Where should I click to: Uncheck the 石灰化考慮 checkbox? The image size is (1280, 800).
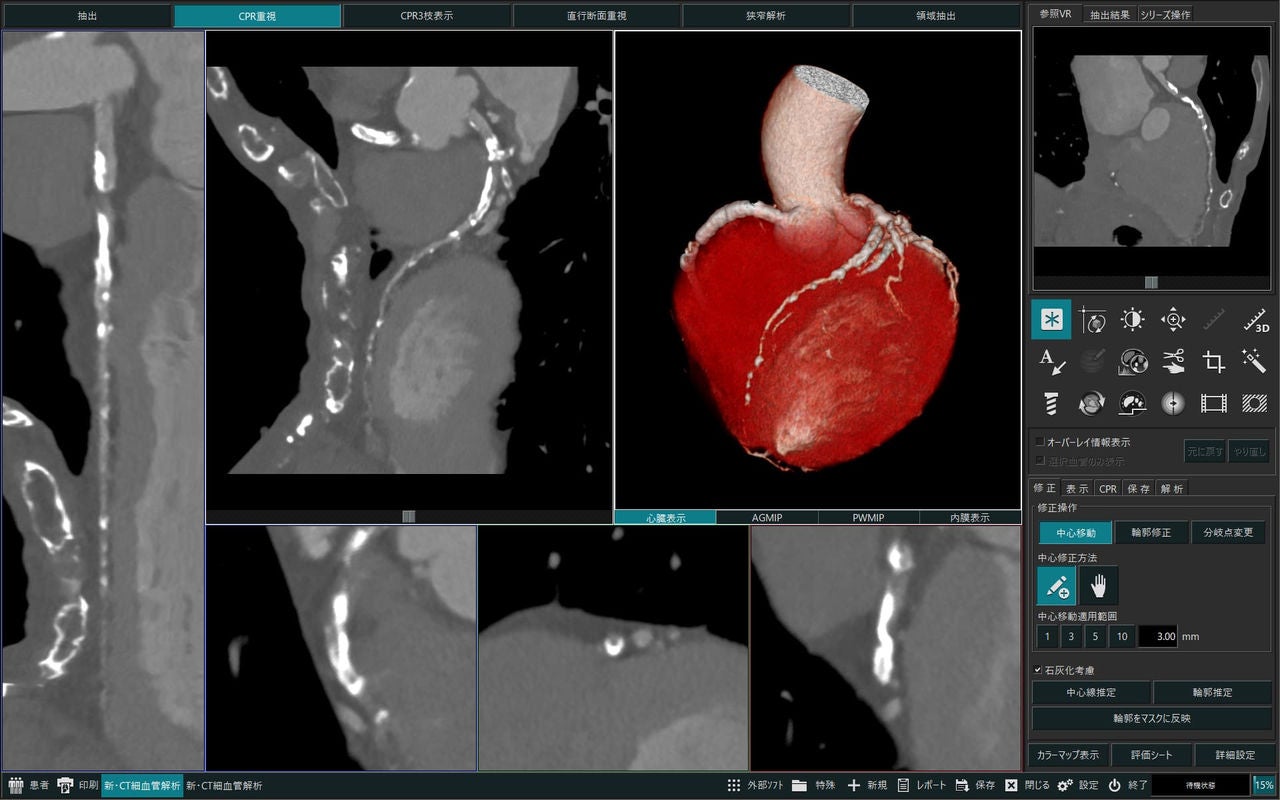[x=1040, y=670]
